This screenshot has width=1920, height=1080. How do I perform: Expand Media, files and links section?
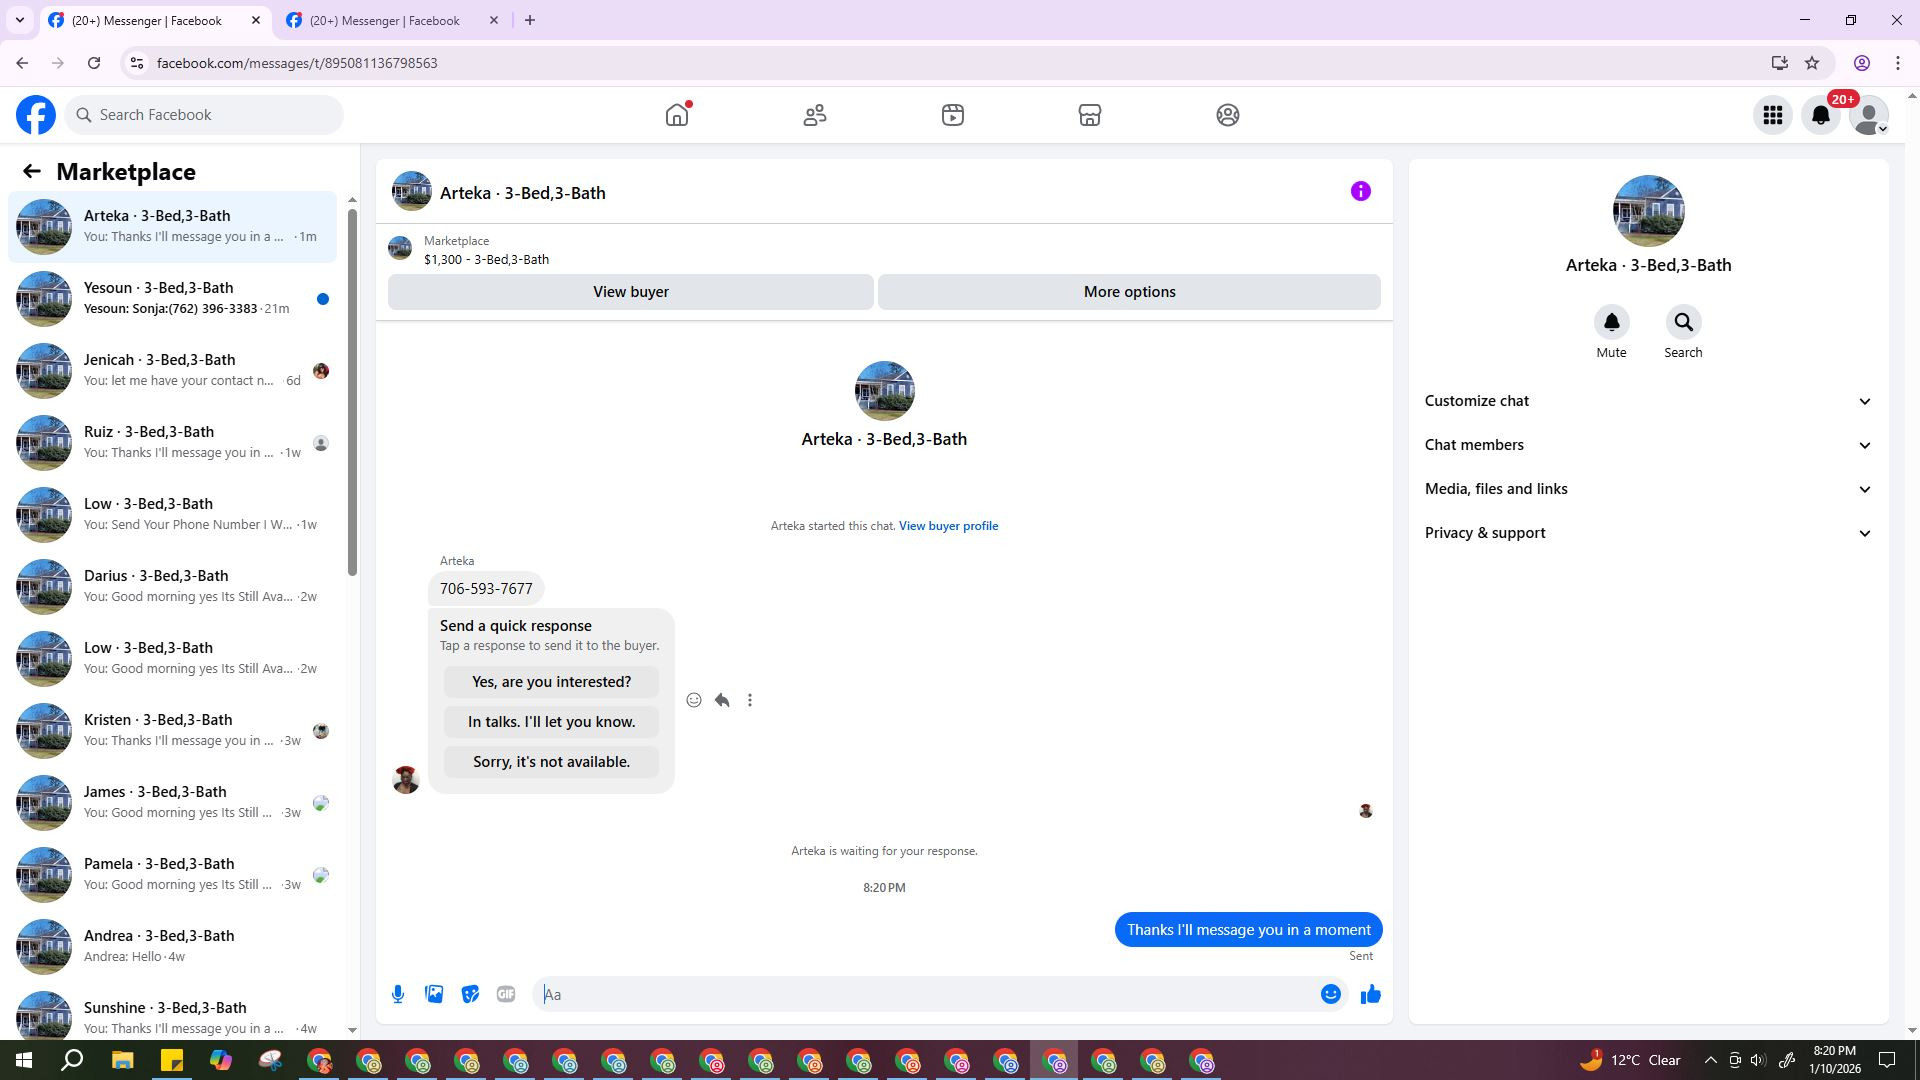pyautogui.click(x=1647, y=489)
